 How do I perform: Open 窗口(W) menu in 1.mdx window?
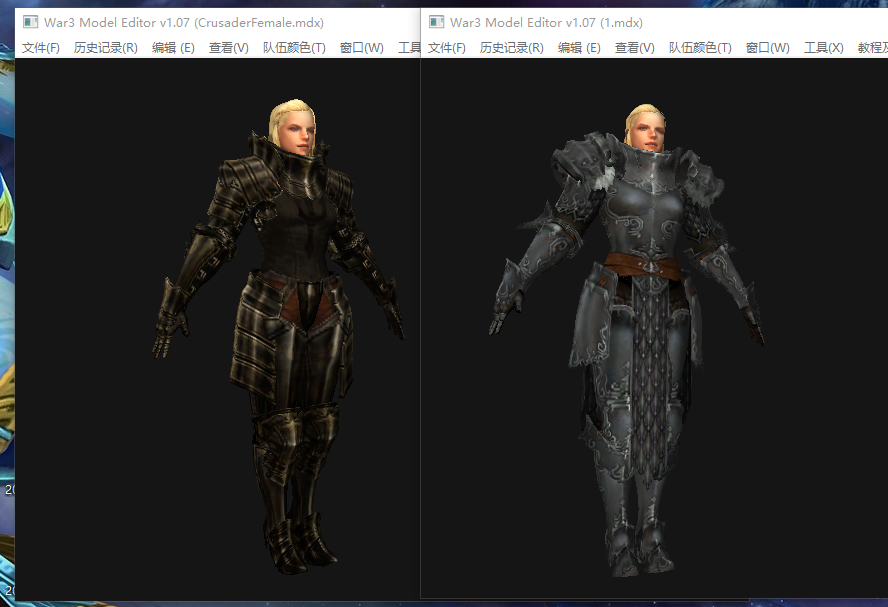pyautogui.click(x=767, y=48)
